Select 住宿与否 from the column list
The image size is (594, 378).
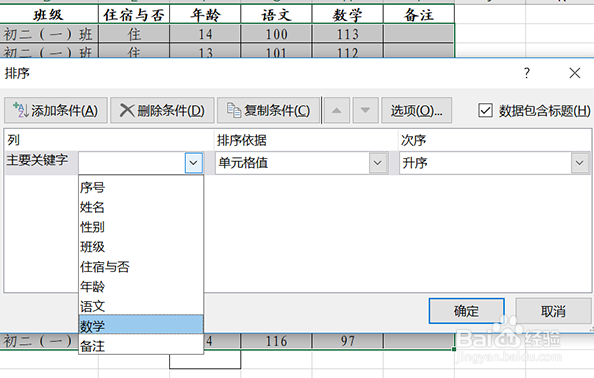(141, 267)
